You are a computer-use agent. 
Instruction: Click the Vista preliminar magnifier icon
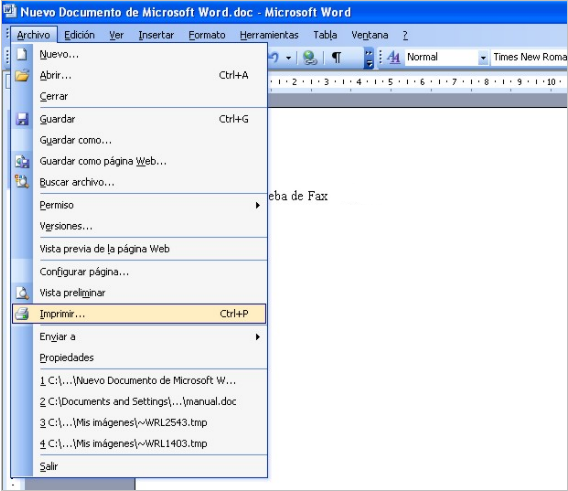point(22,293)
